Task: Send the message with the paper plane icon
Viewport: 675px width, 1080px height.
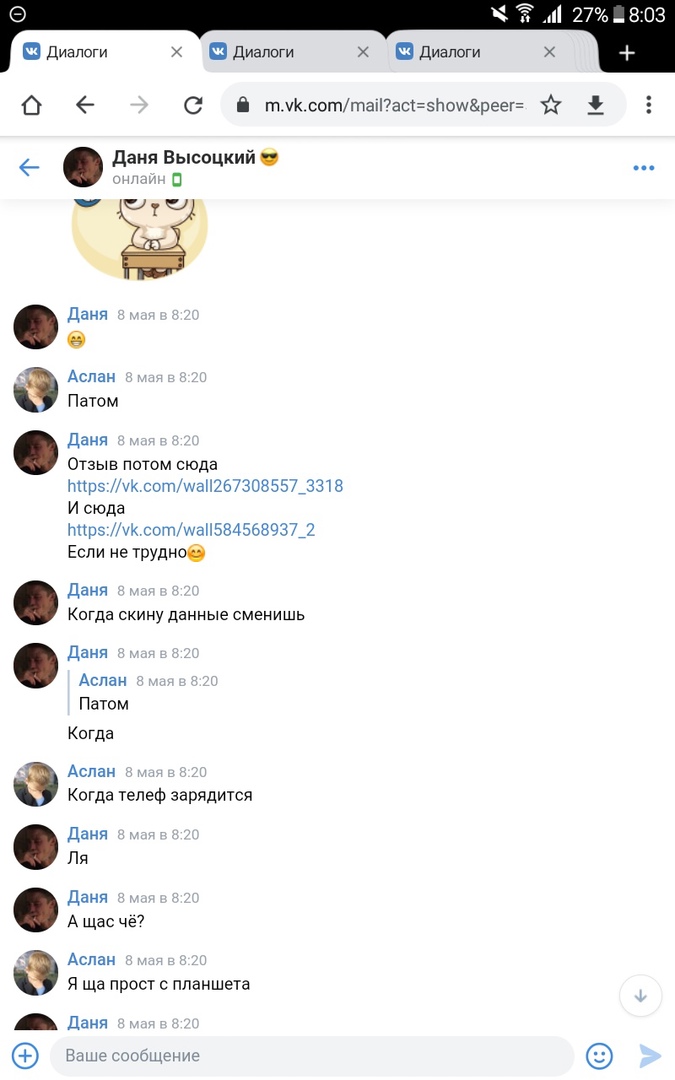Action: [x=650, y=1056]
